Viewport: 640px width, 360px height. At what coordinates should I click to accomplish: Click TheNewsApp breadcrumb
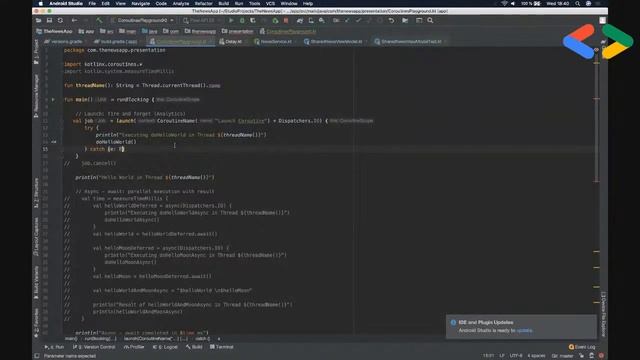pos(54,31)
